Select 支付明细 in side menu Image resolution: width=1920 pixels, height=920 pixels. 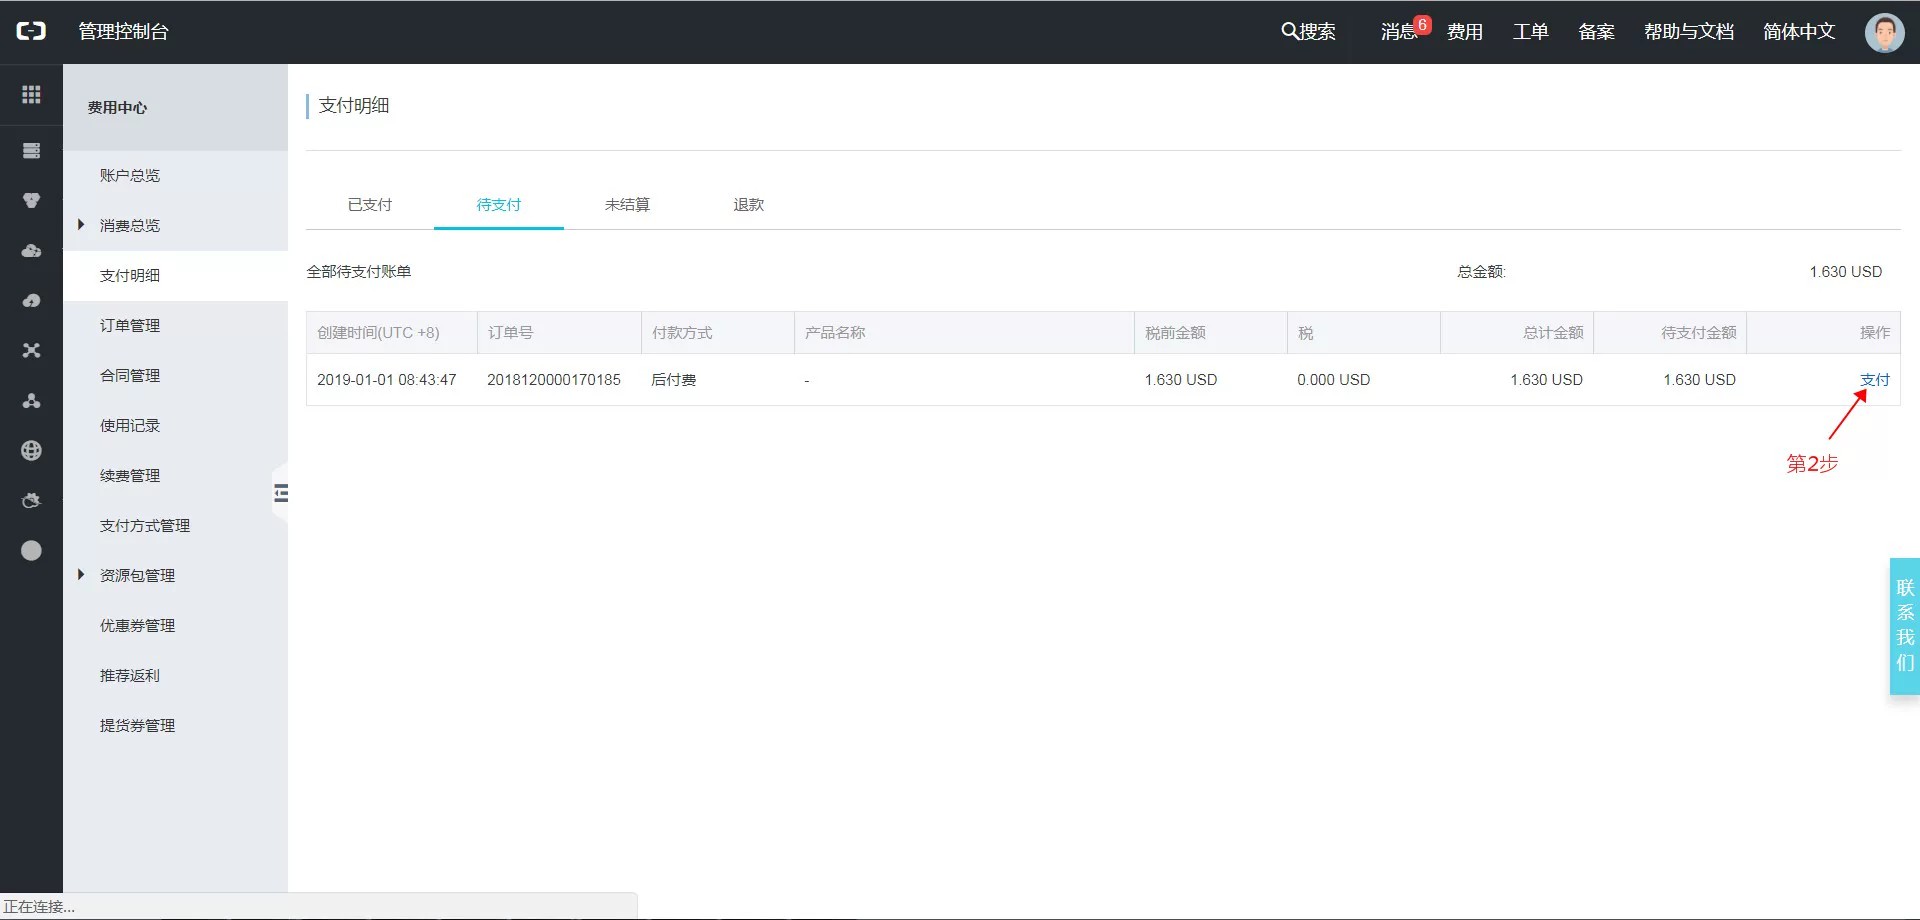click(x=130, y=275)
